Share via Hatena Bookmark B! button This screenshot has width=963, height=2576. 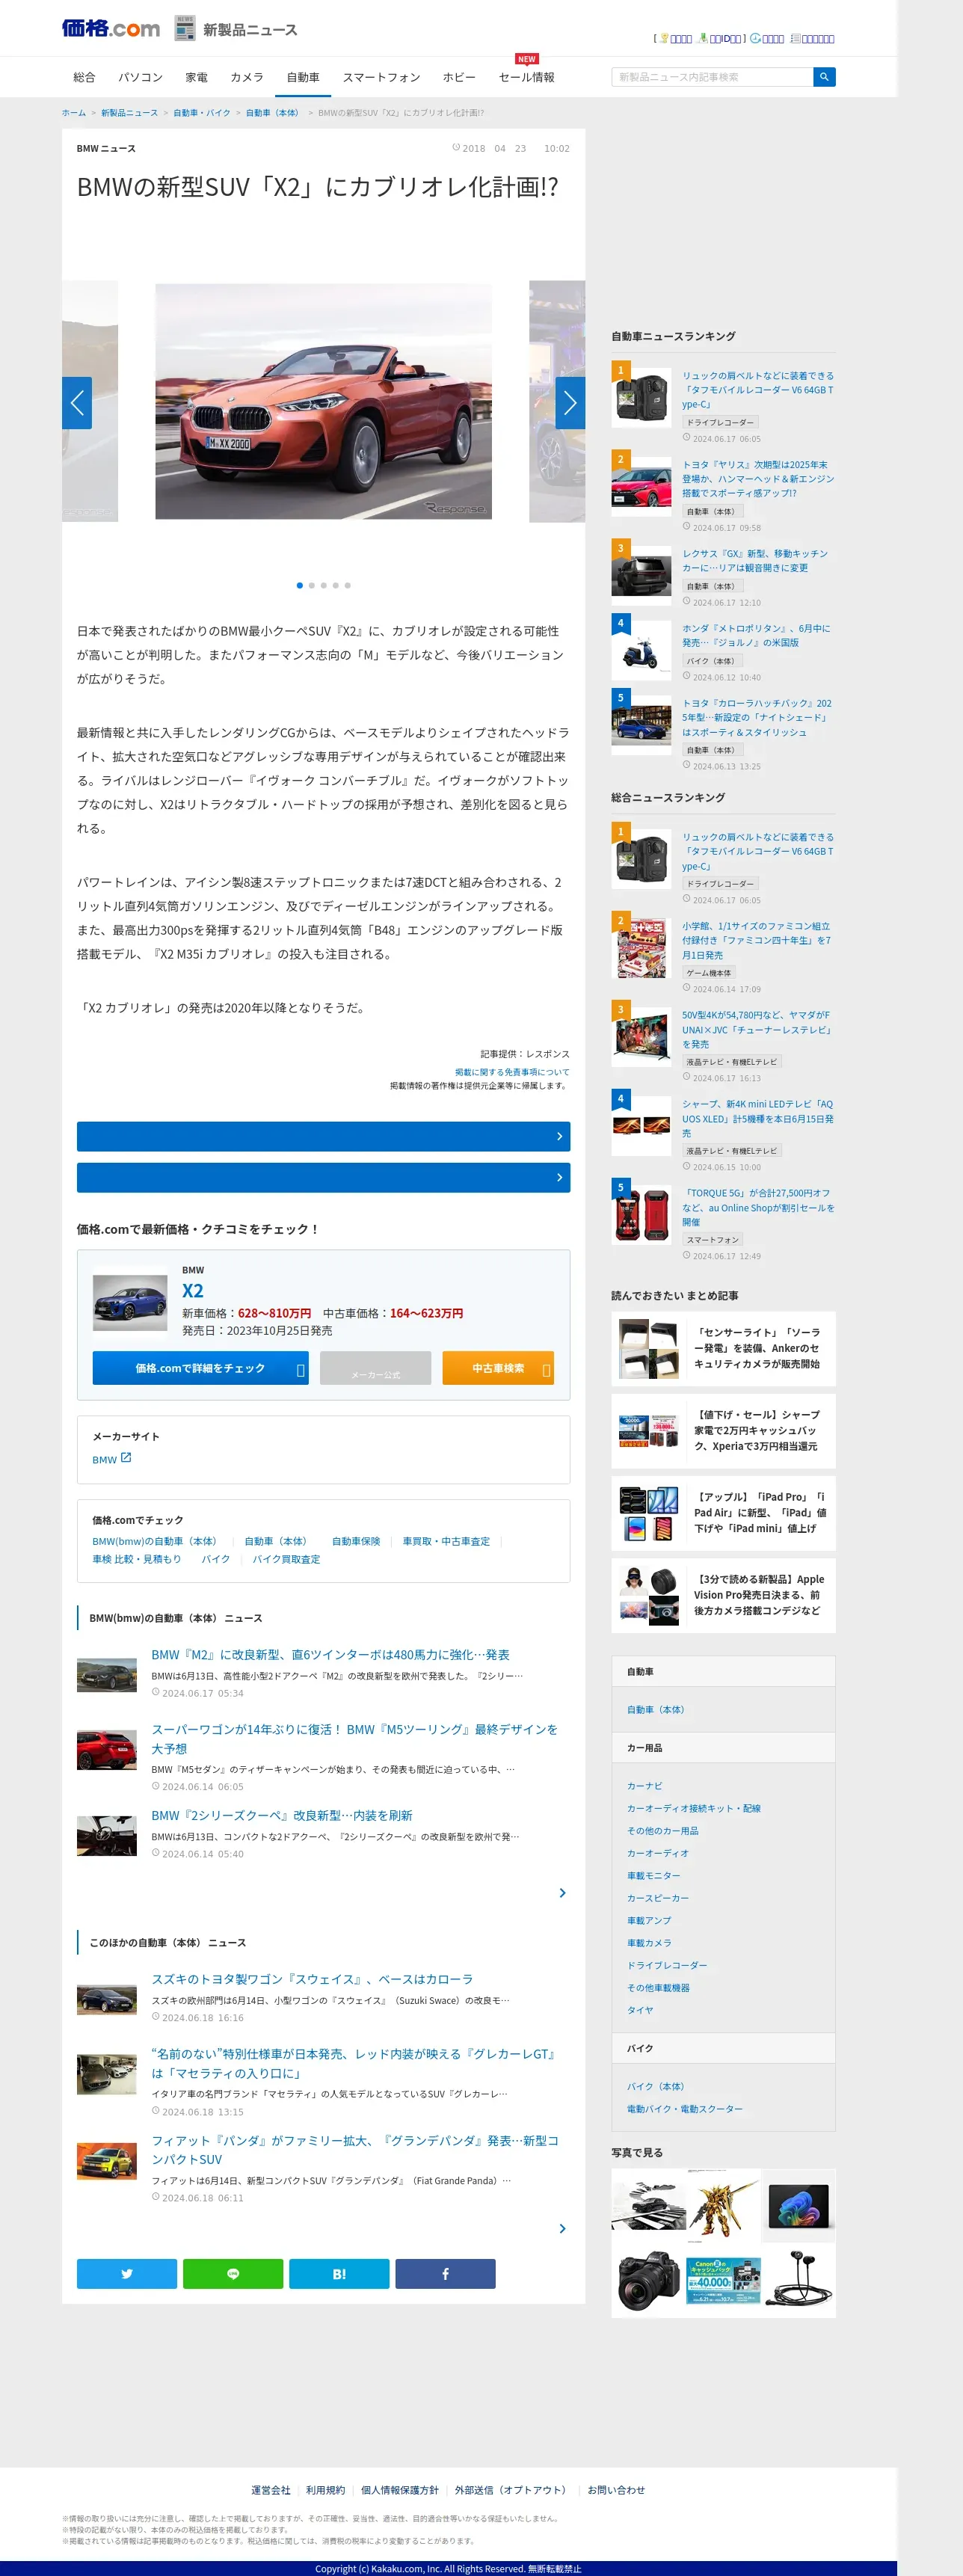point(339,2273)
